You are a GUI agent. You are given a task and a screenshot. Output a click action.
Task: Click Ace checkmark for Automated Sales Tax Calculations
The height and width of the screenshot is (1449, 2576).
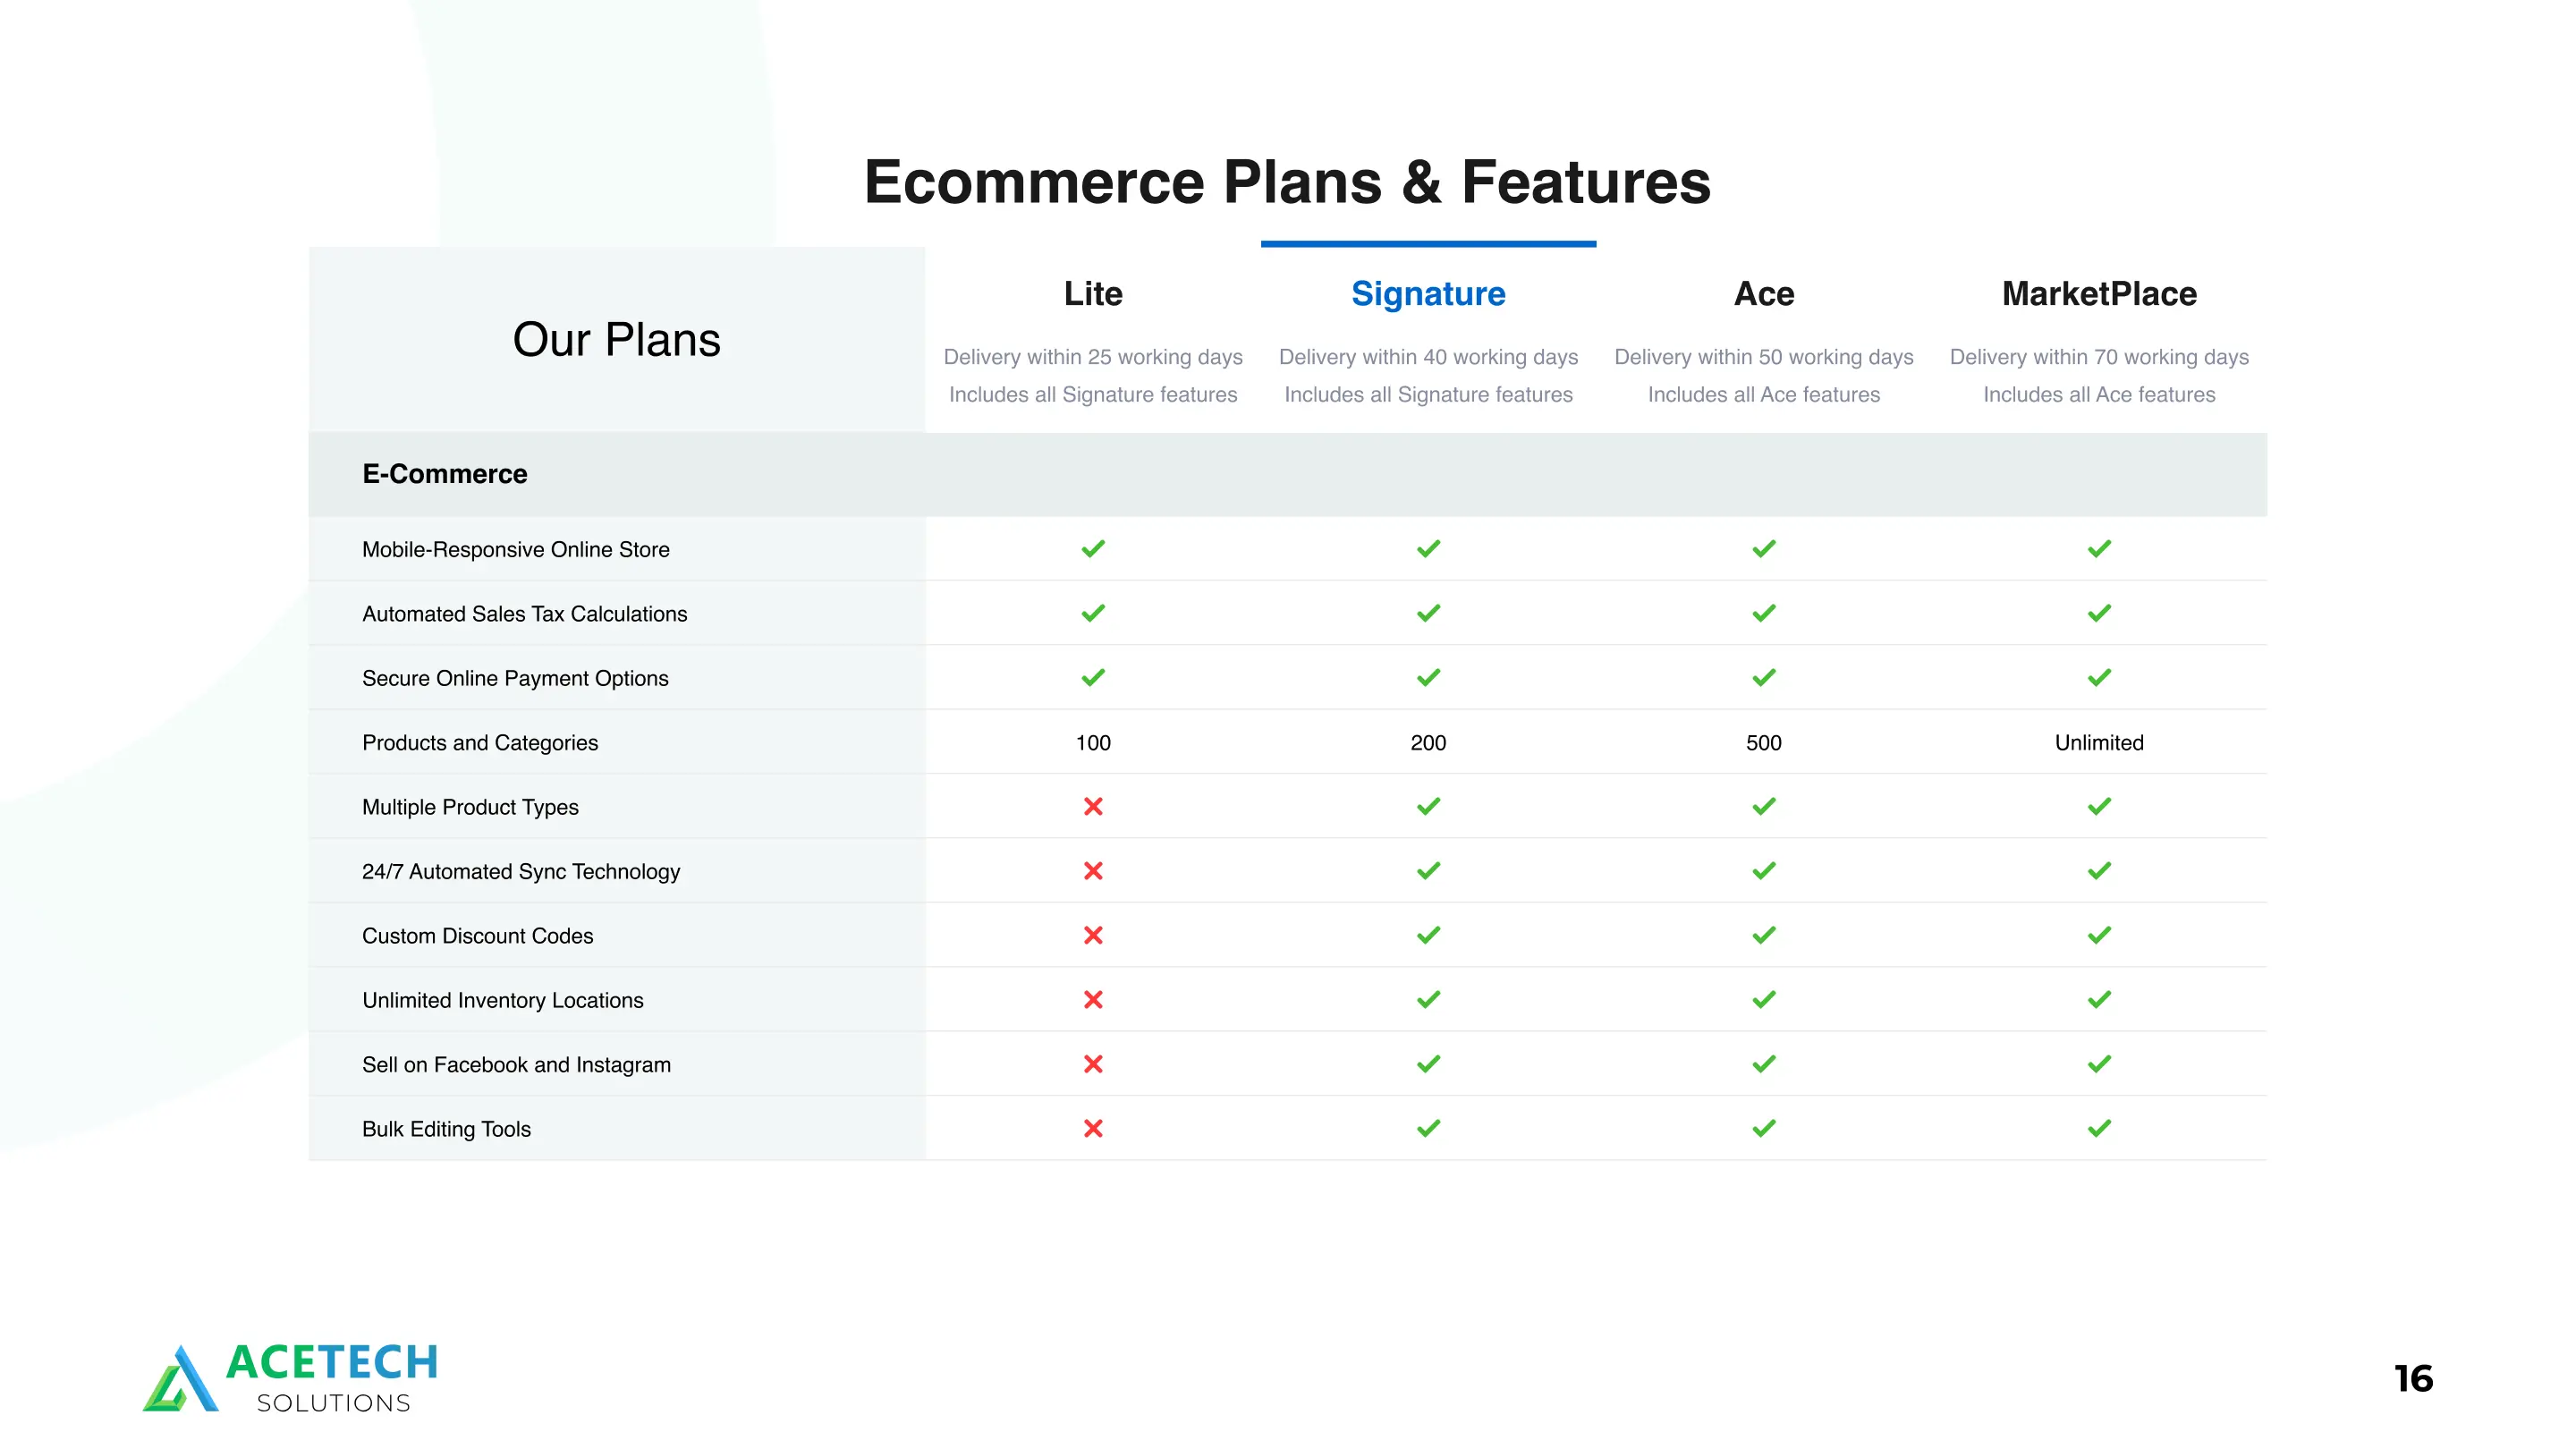pyautogui.click(x=1764, y=613)
